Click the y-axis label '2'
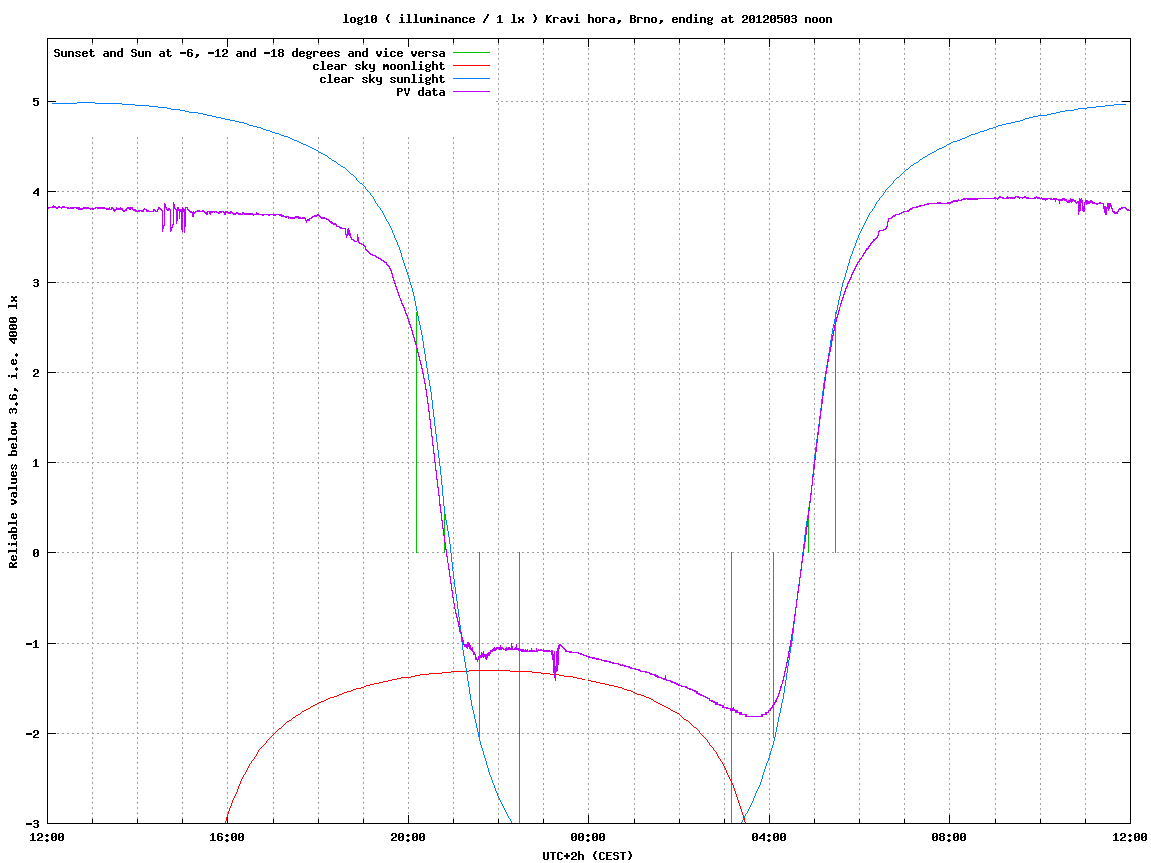Image resolution: width=1151 pixels, height=863 pixels. 36,373
